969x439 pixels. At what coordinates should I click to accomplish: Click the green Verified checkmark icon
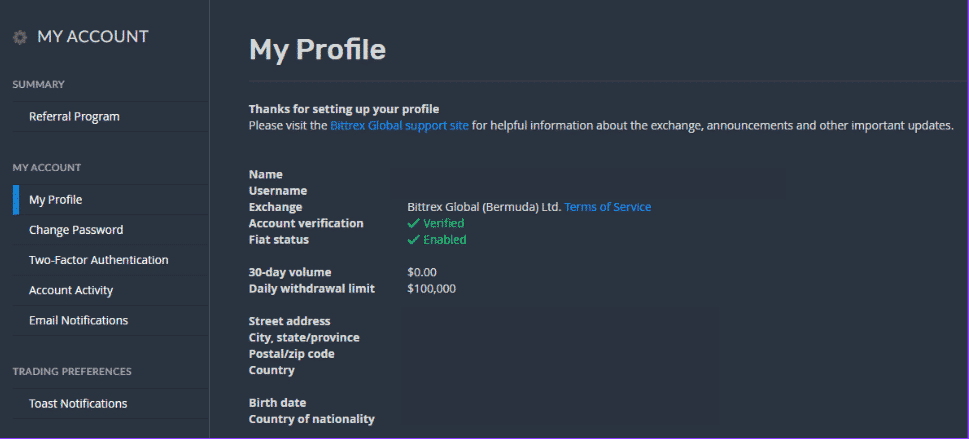tap(413, 223)
